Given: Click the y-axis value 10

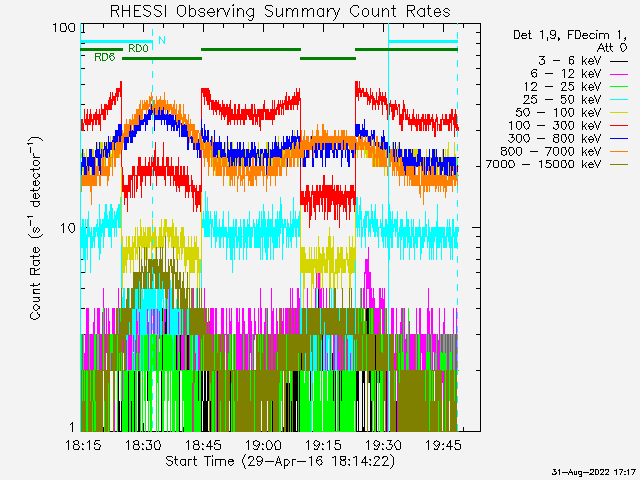Looking at the screenshot, I should click(68, 228).
